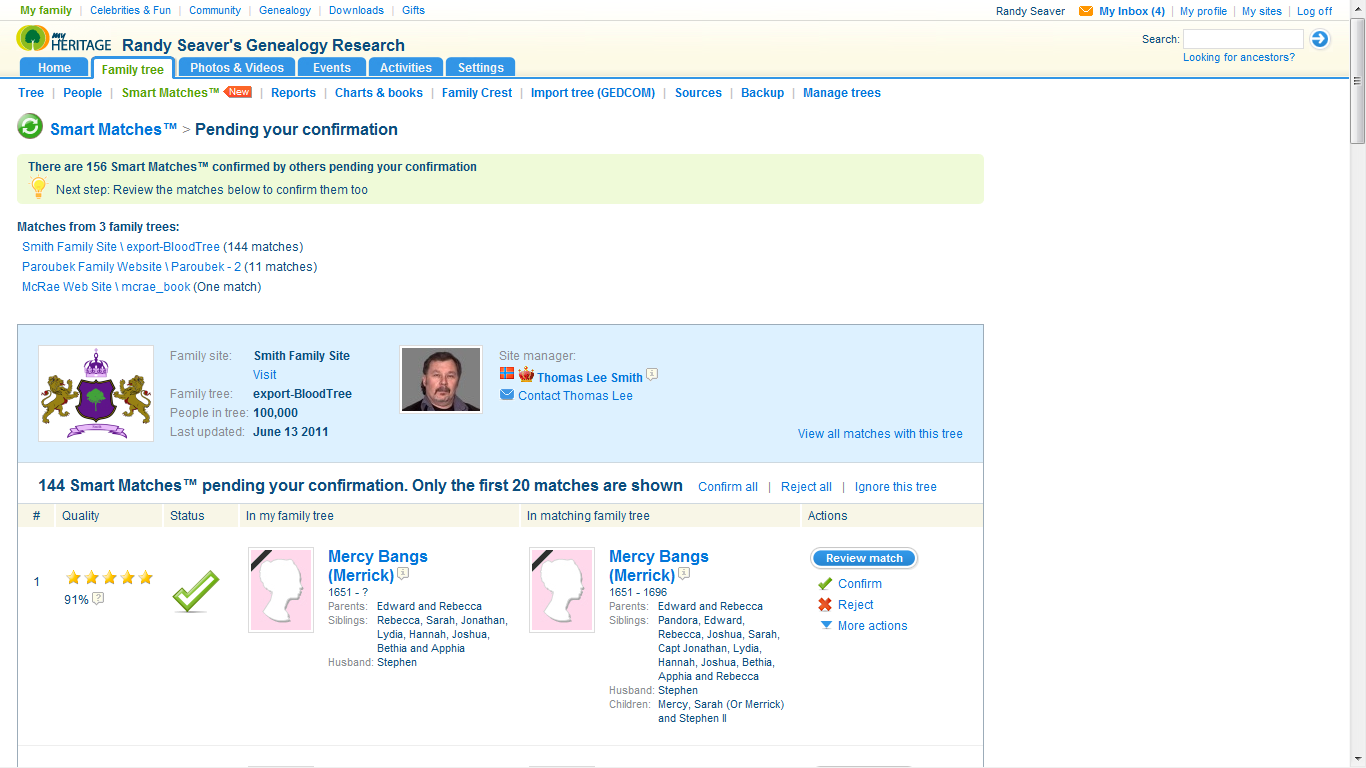Focus the Search input field
This screenshot has height=768, width=1366.
click(1243, 39)
